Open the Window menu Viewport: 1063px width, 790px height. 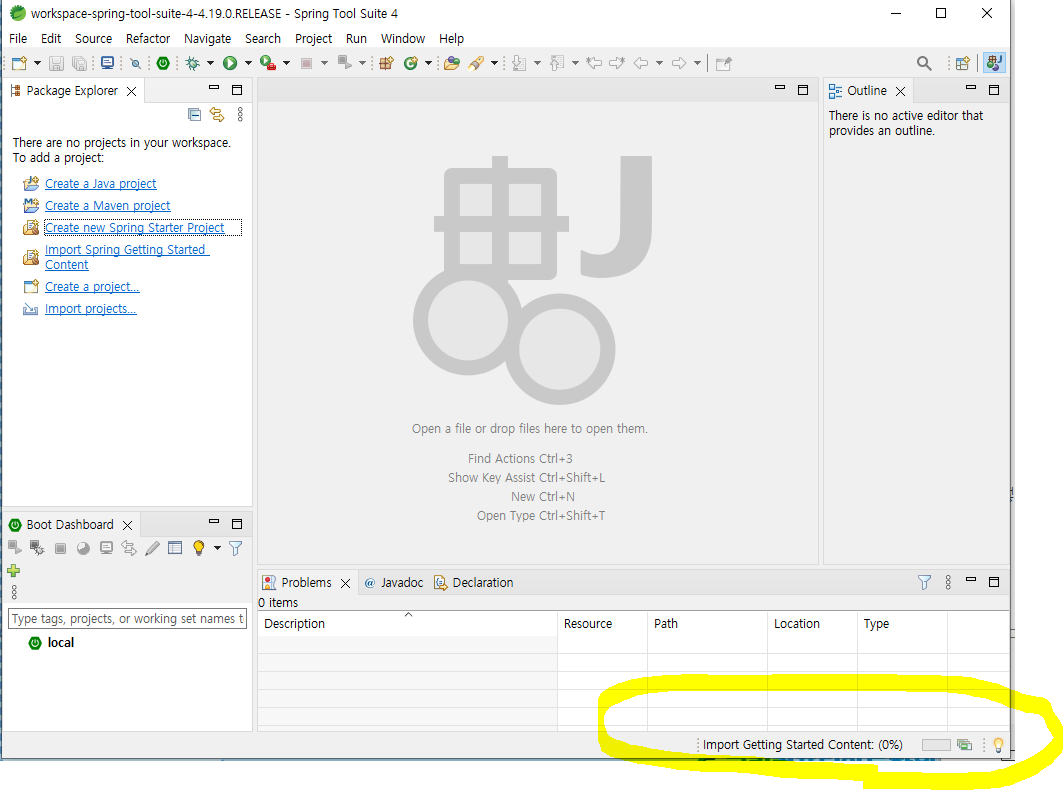click(403, 39)
